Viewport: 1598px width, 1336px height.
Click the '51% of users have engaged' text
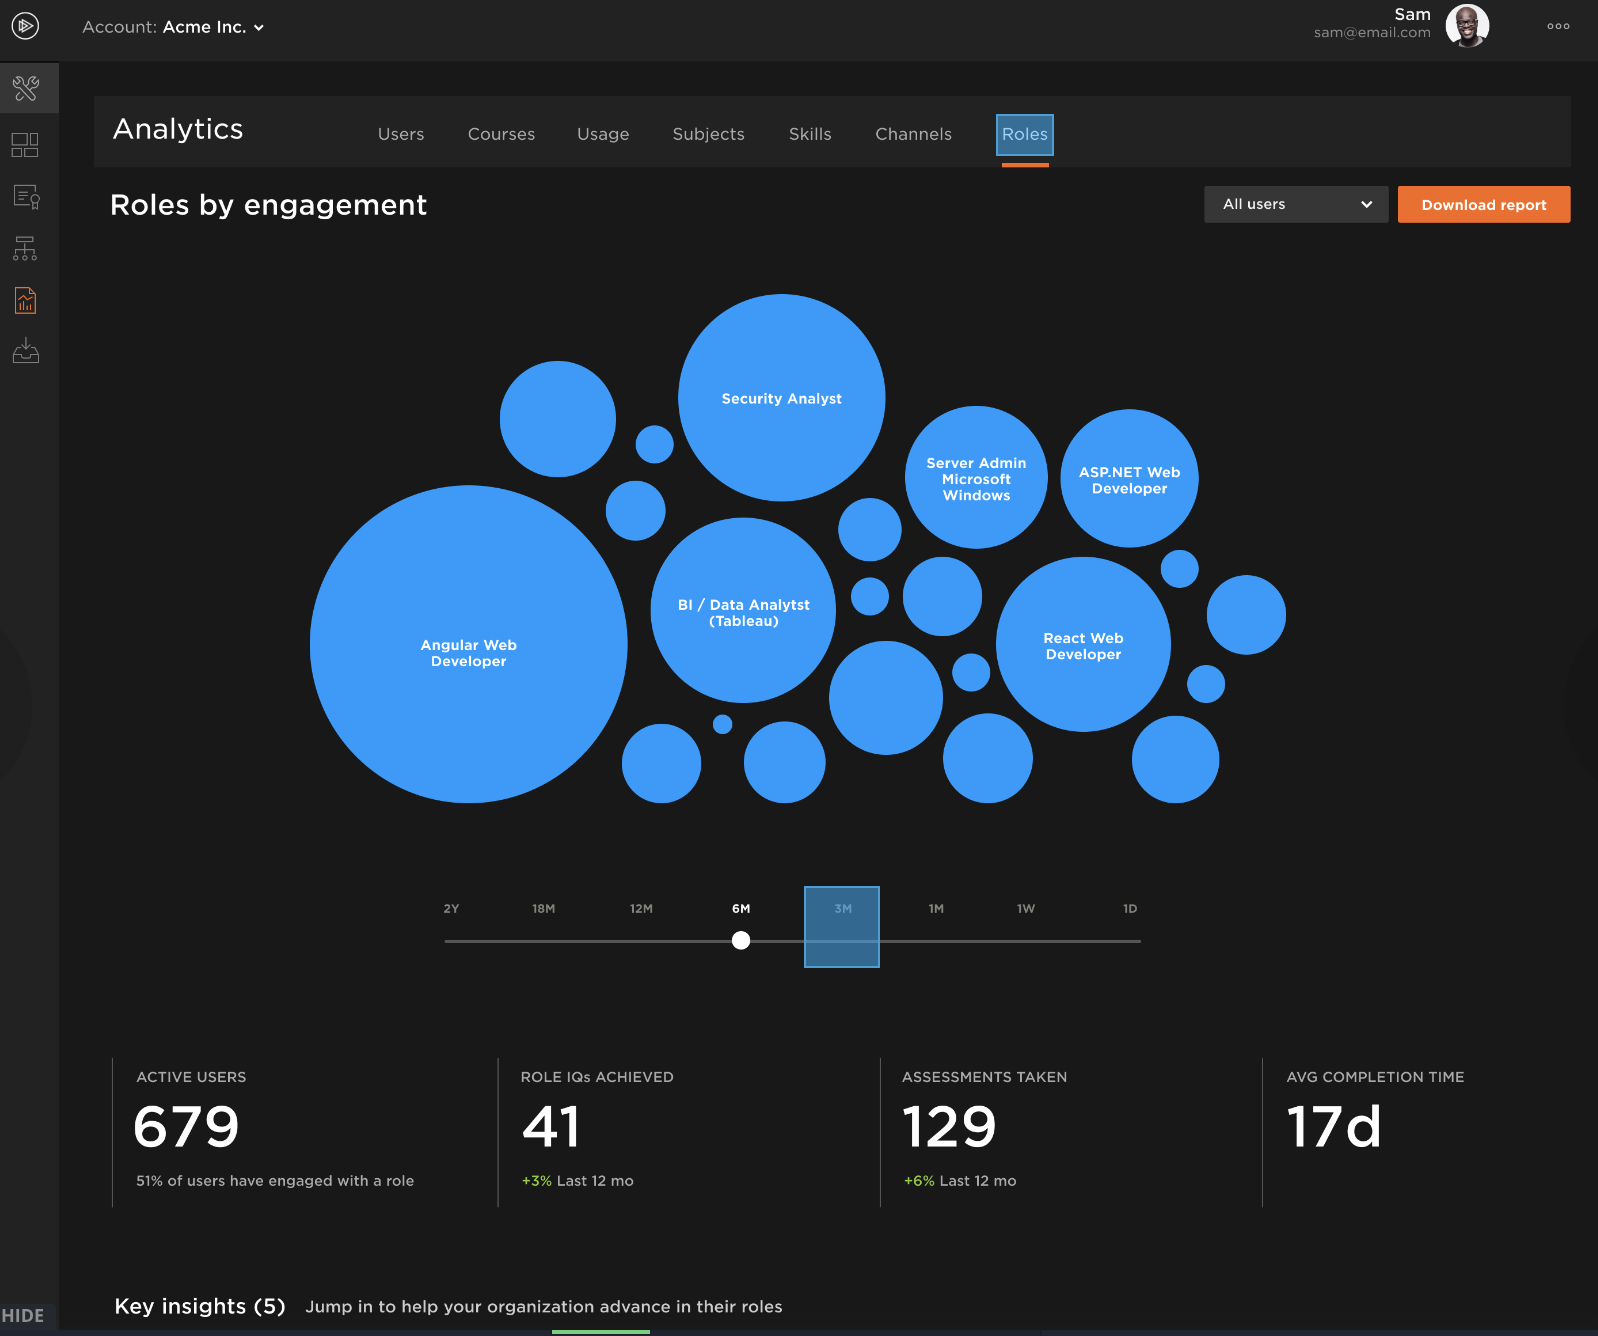click(275, 1181)
